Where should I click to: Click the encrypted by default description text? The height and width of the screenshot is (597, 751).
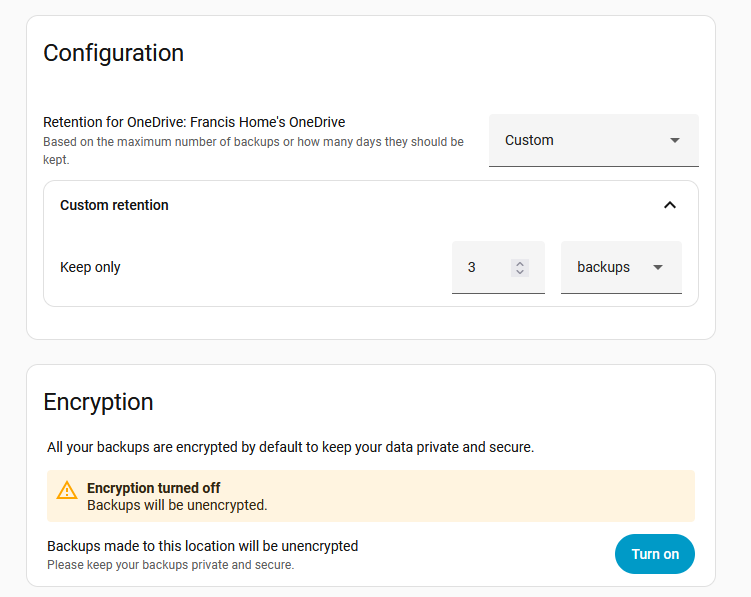[x=290, y=447]
